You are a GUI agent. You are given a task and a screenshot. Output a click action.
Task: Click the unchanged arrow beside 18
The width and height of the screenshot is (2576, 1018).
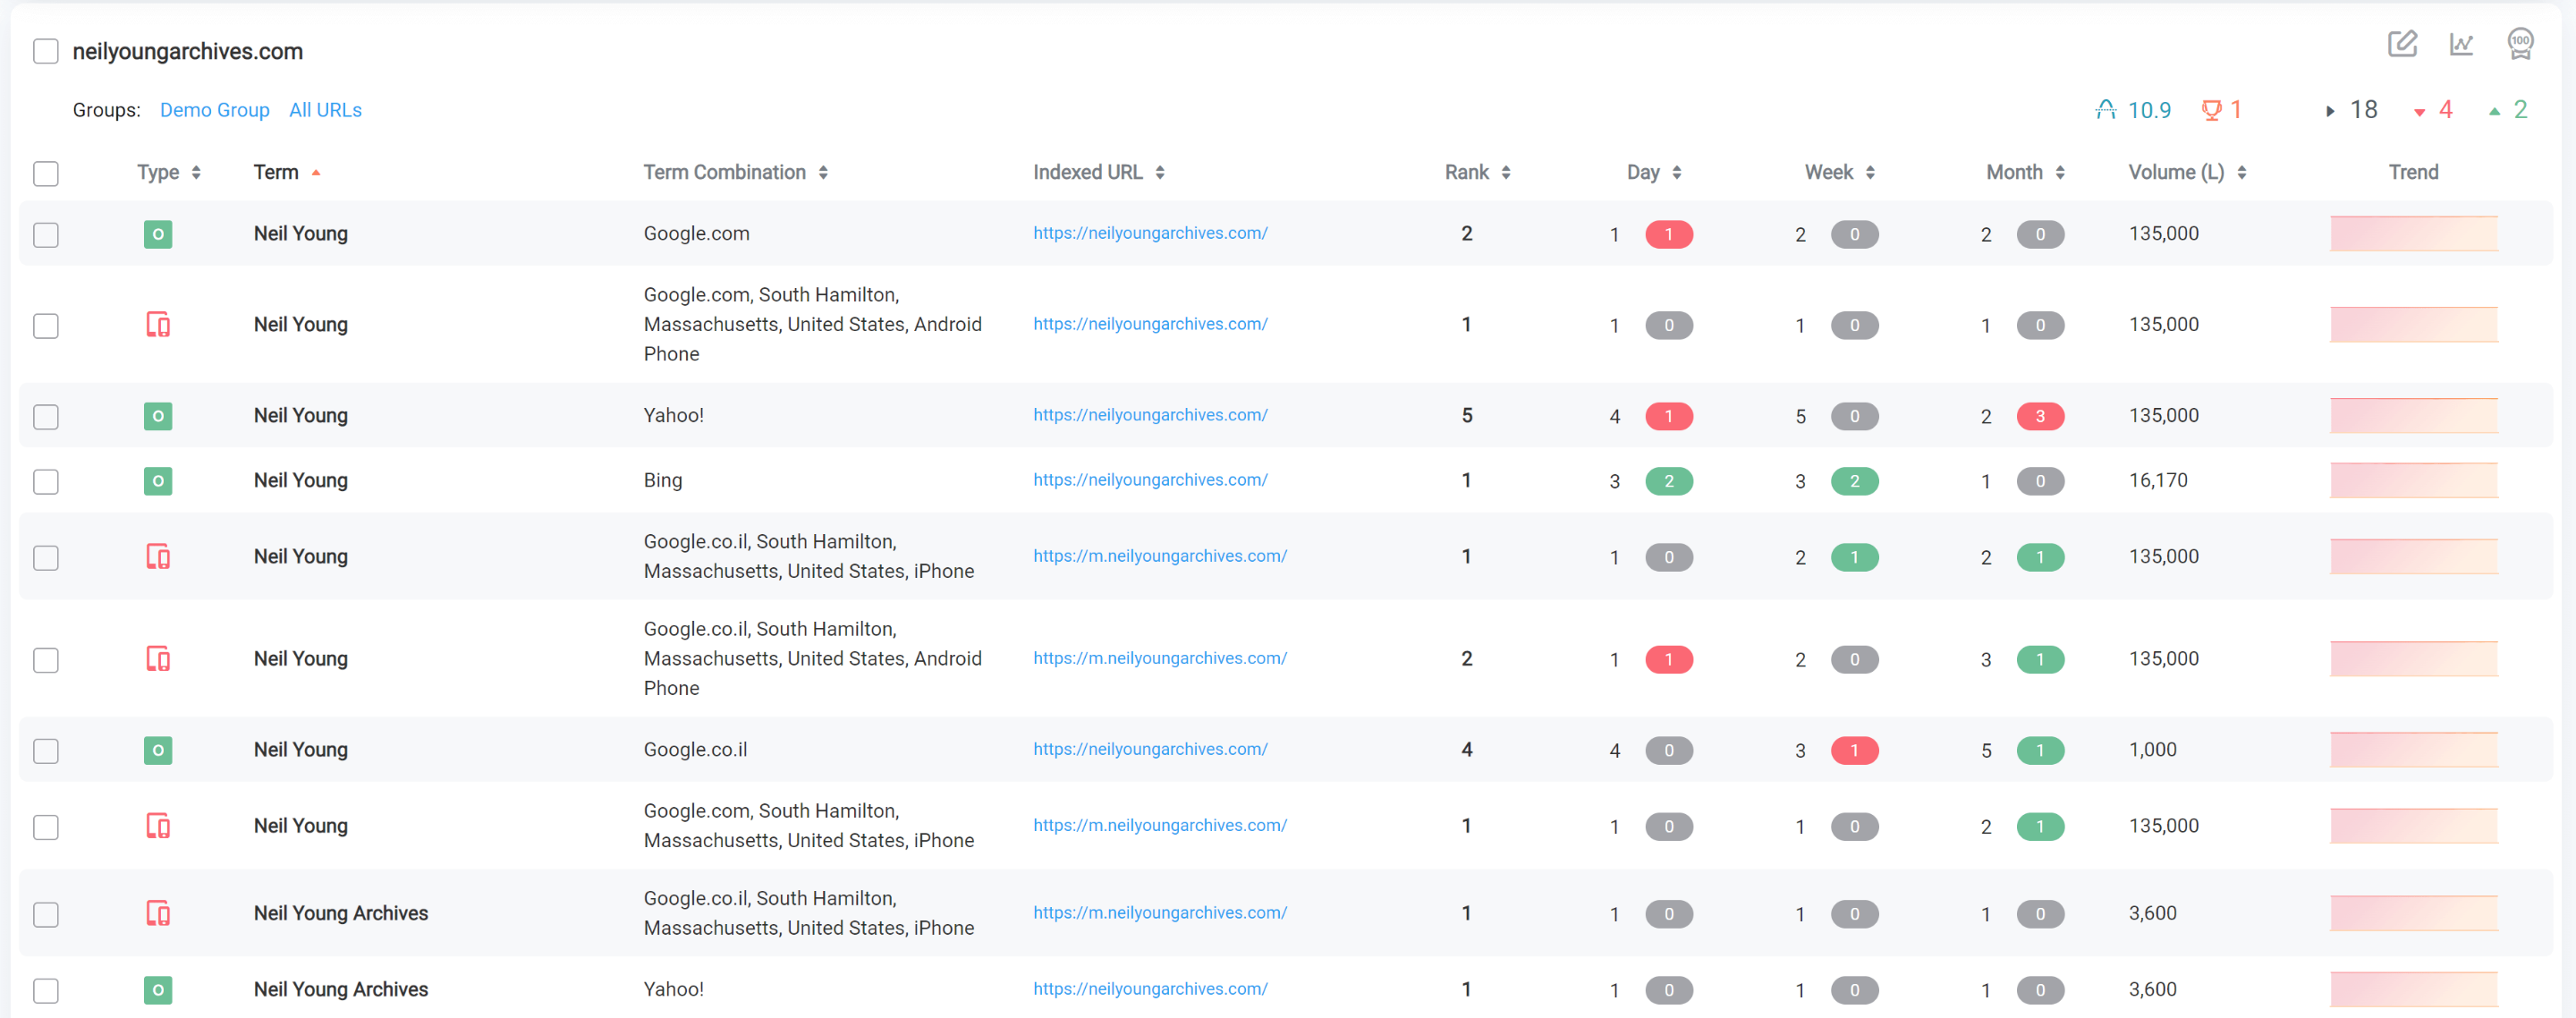[2329, 111]
